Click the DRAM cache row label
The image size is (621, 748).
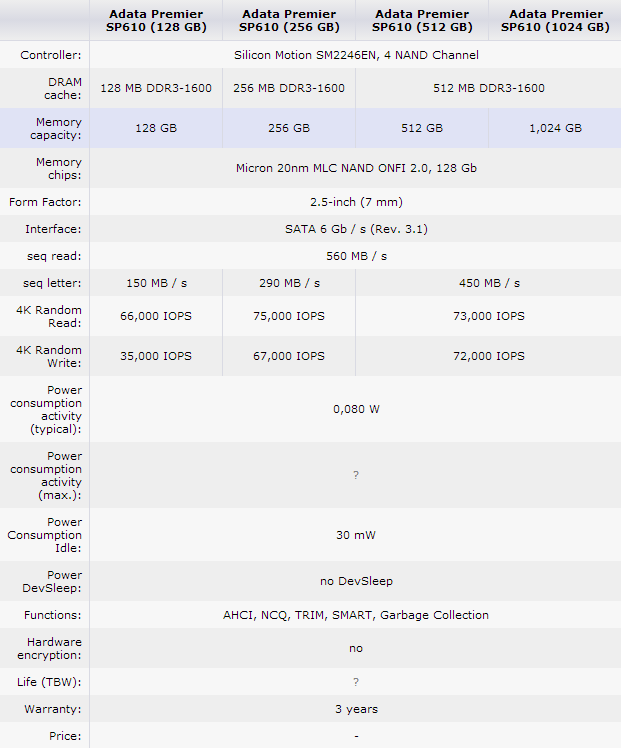62,88
